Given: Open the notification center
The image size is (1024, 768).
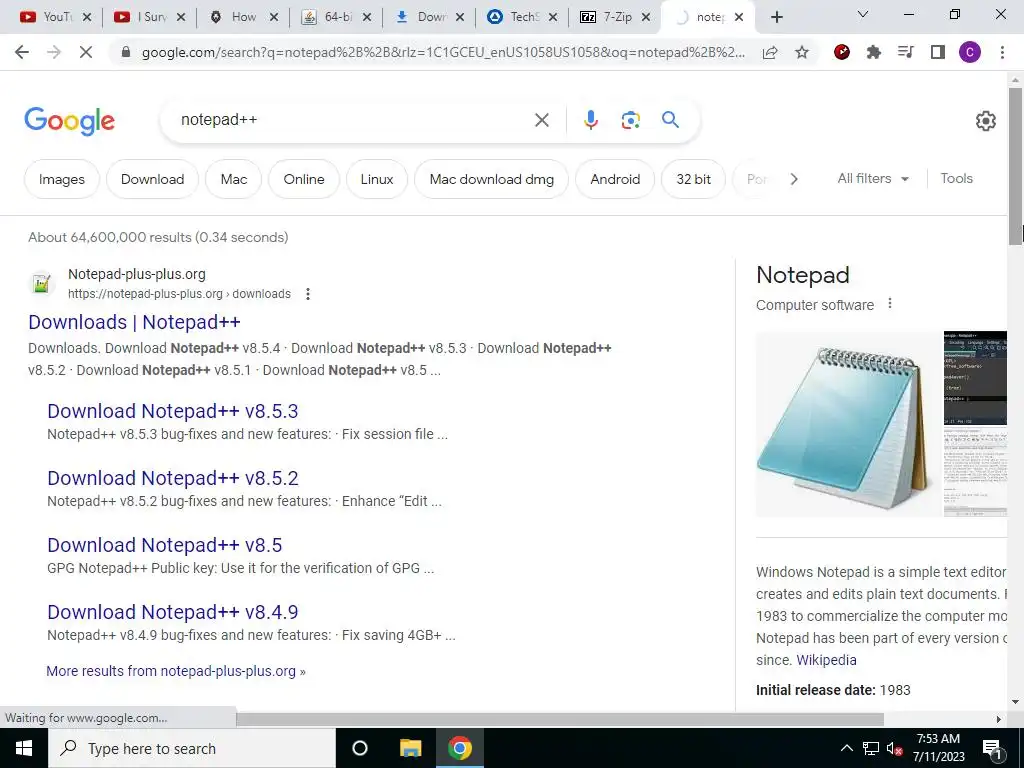Looking at the screenshot, I should (x=993, y=748).
